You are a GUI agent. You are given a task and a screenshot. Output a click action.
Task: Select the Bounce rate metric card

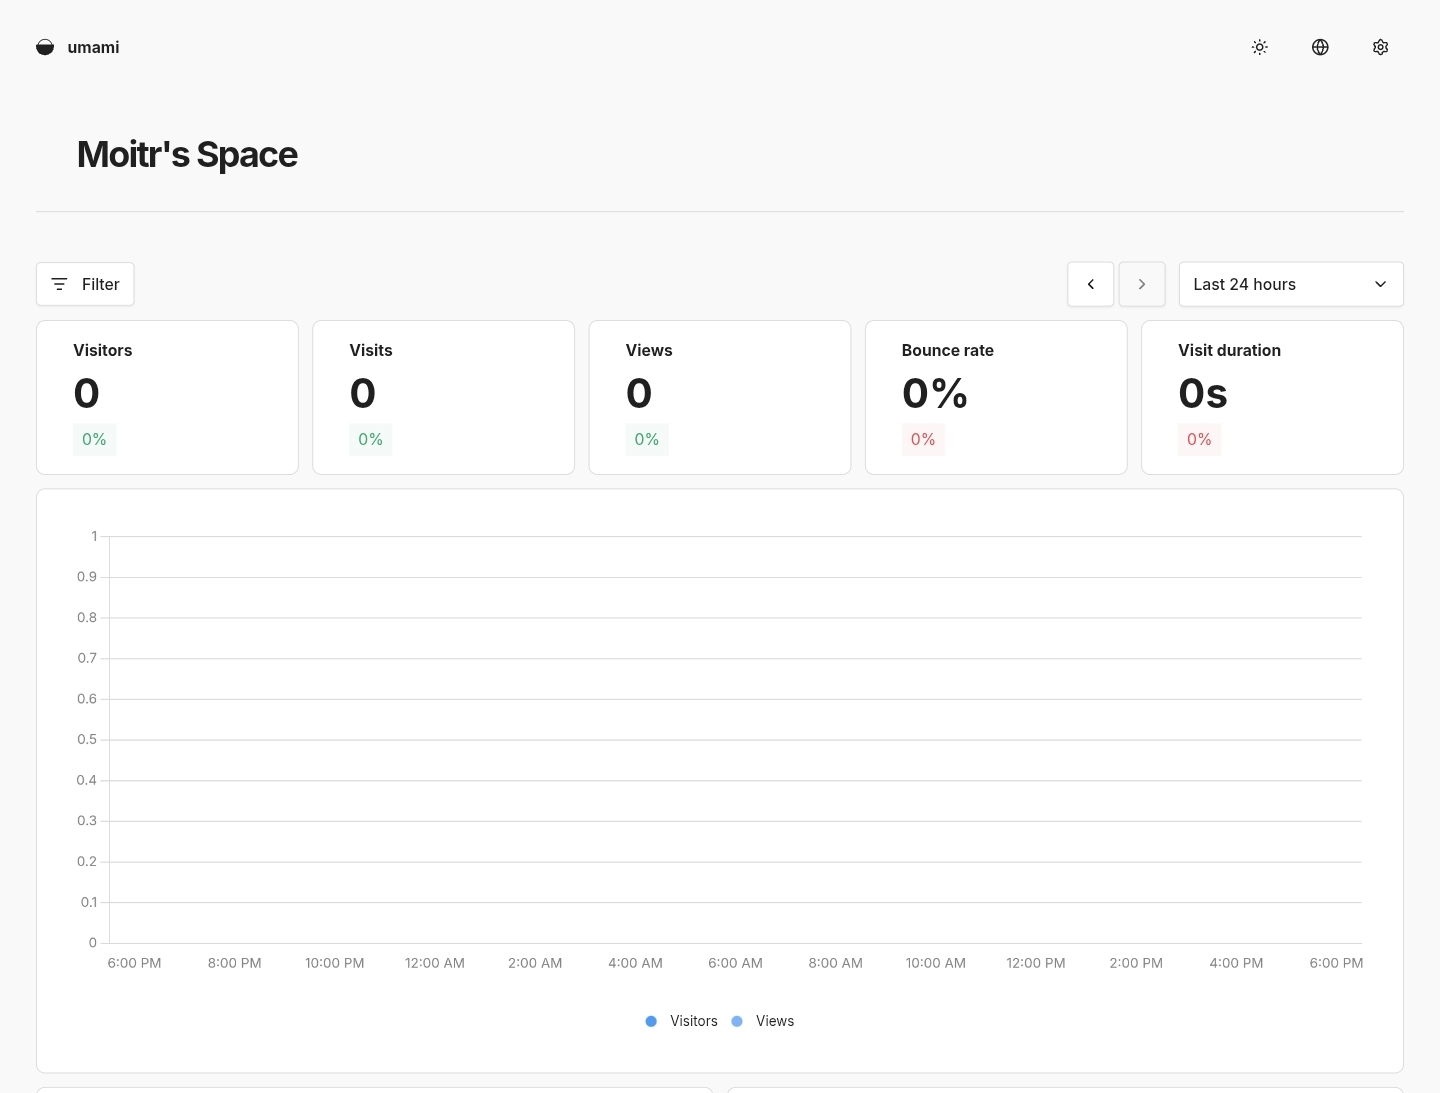coord(996,397)
